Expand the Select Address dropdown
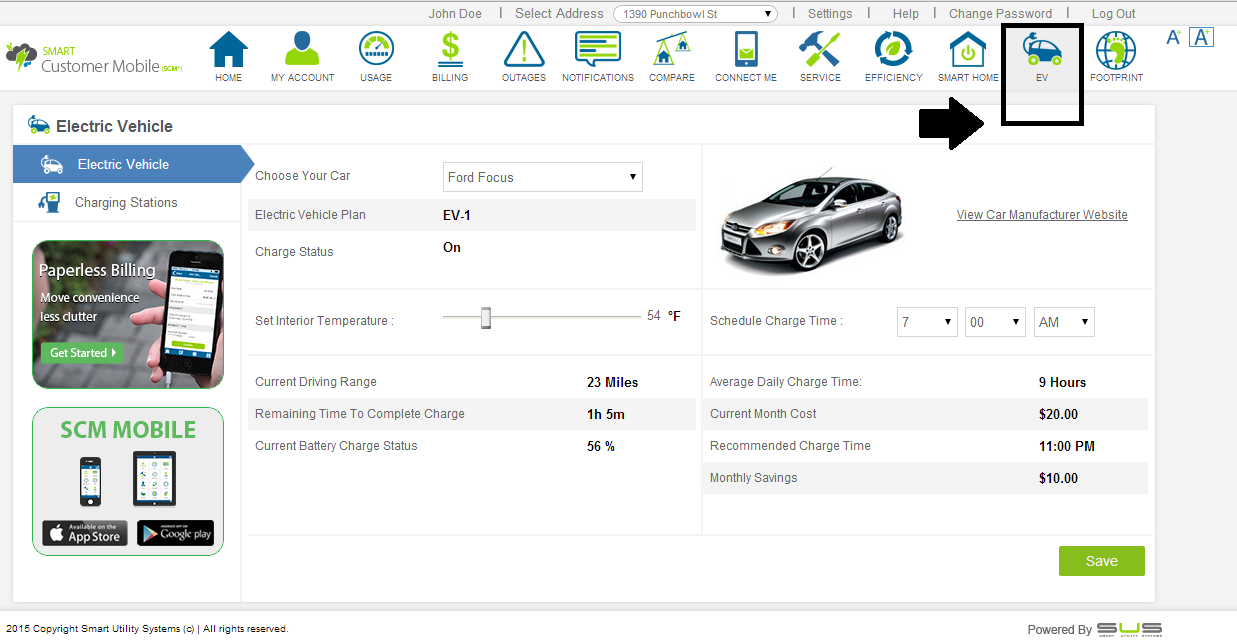The image size is (1237, 641). click(696, 14)
